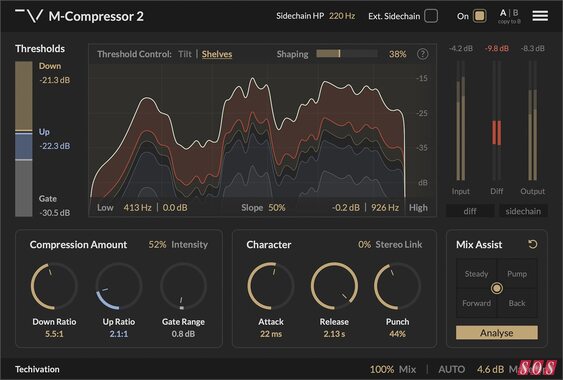Select preset slot A
Image resolution: width=563 pixels, height=380 pixels.
503,13
